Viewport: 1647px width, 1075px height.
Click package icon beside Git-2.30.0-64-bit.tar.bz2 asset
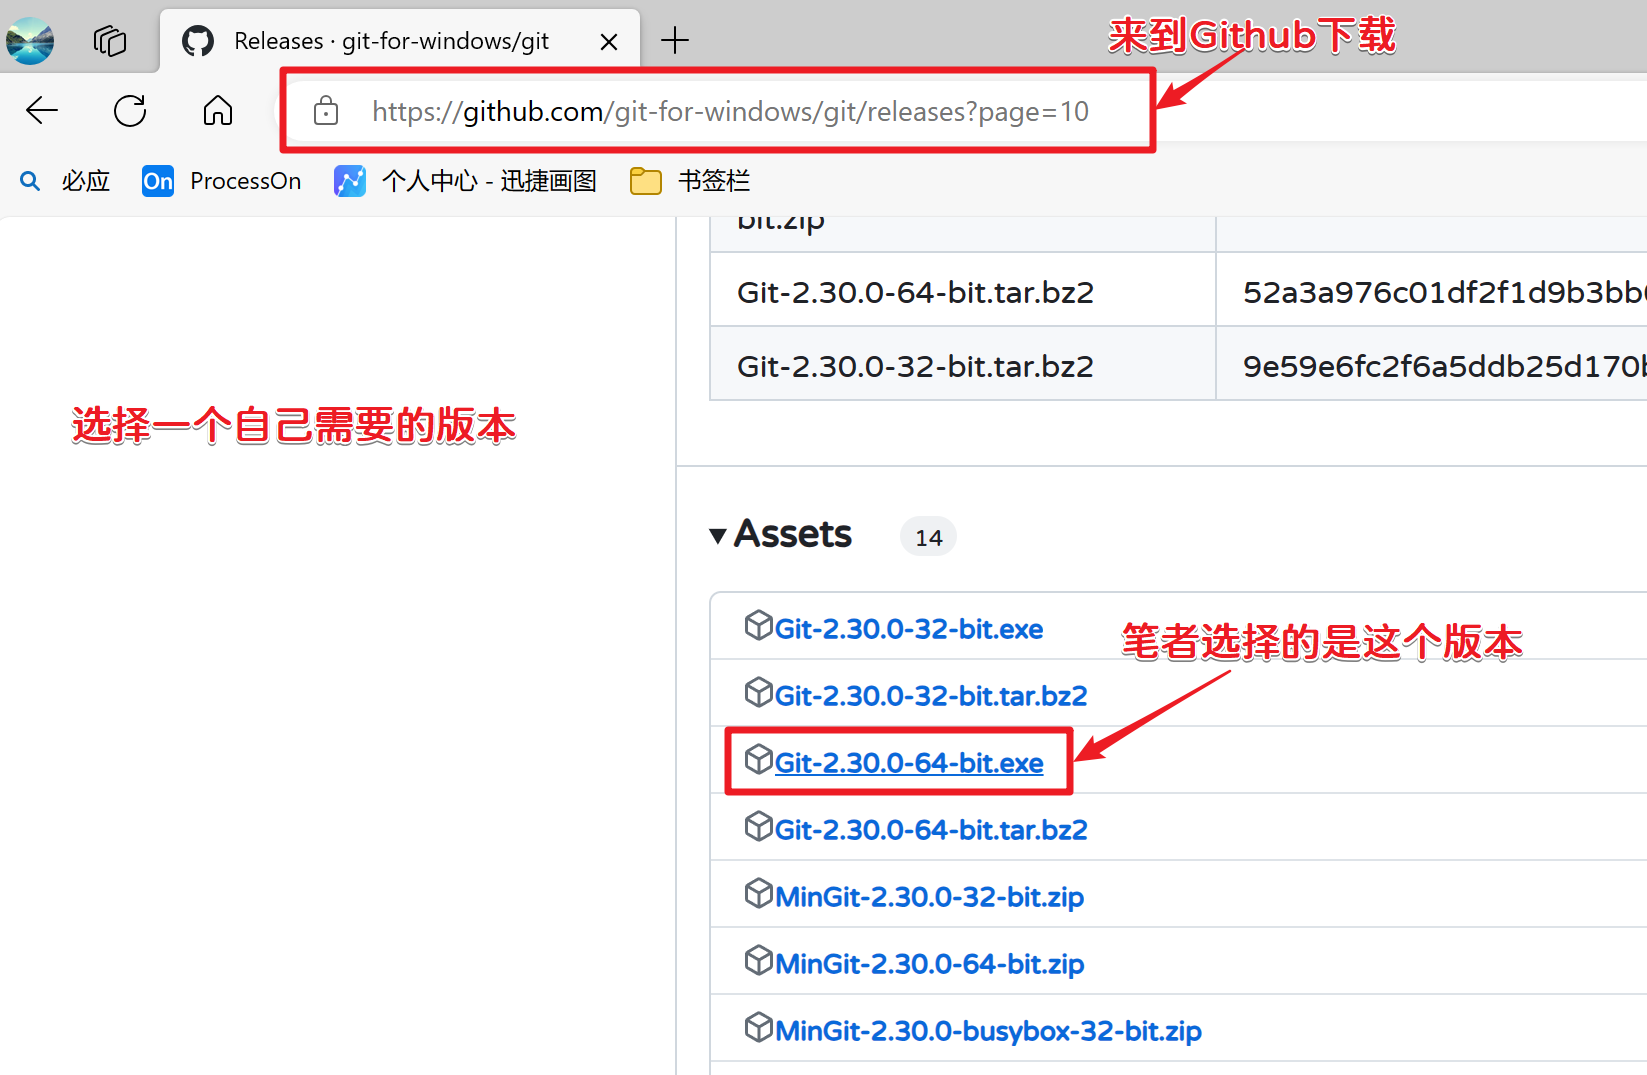coord(759,826)
